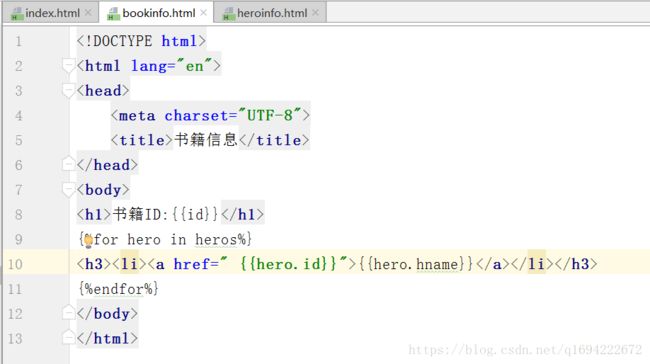Viewport: 650px width, 364px height.
Task: Collapse the head tag fold on line 3
Action: tap(68, 90)
